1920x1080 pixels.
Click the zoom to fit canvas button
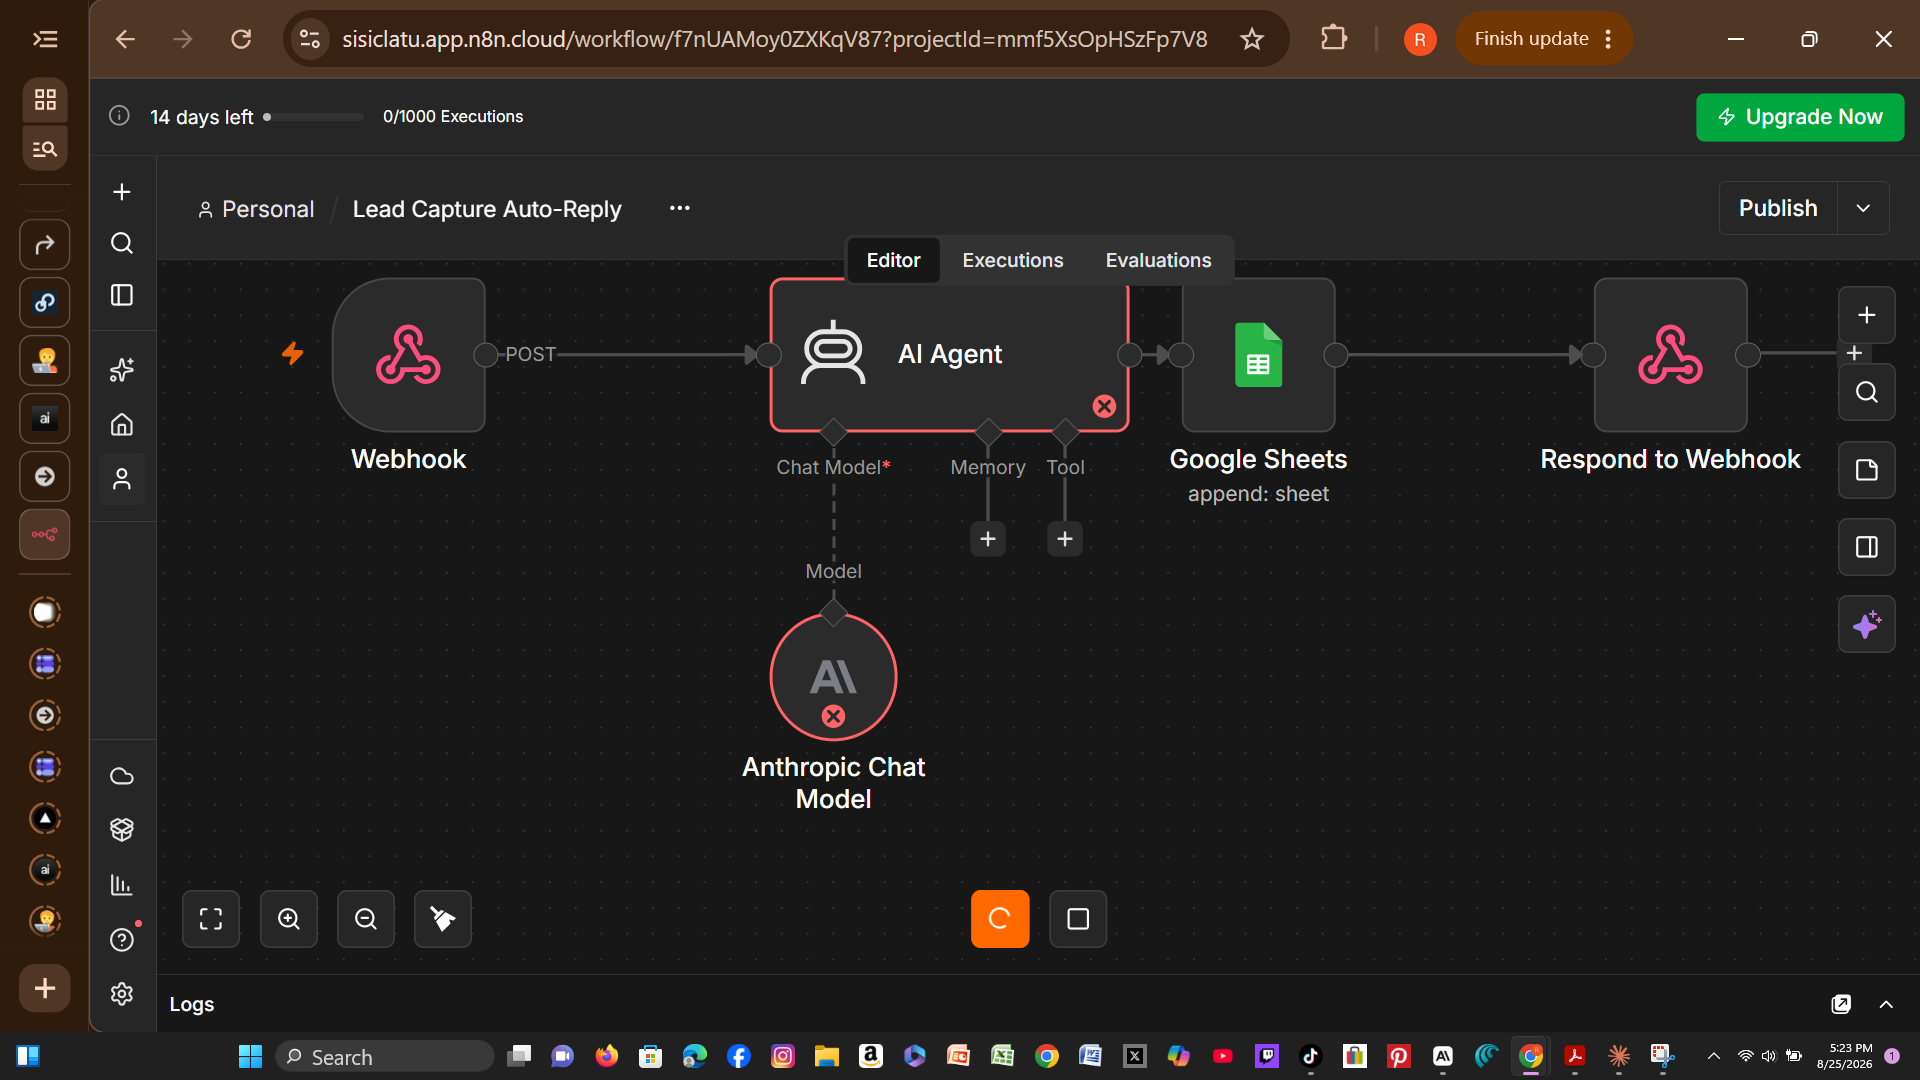click(211, 919)
